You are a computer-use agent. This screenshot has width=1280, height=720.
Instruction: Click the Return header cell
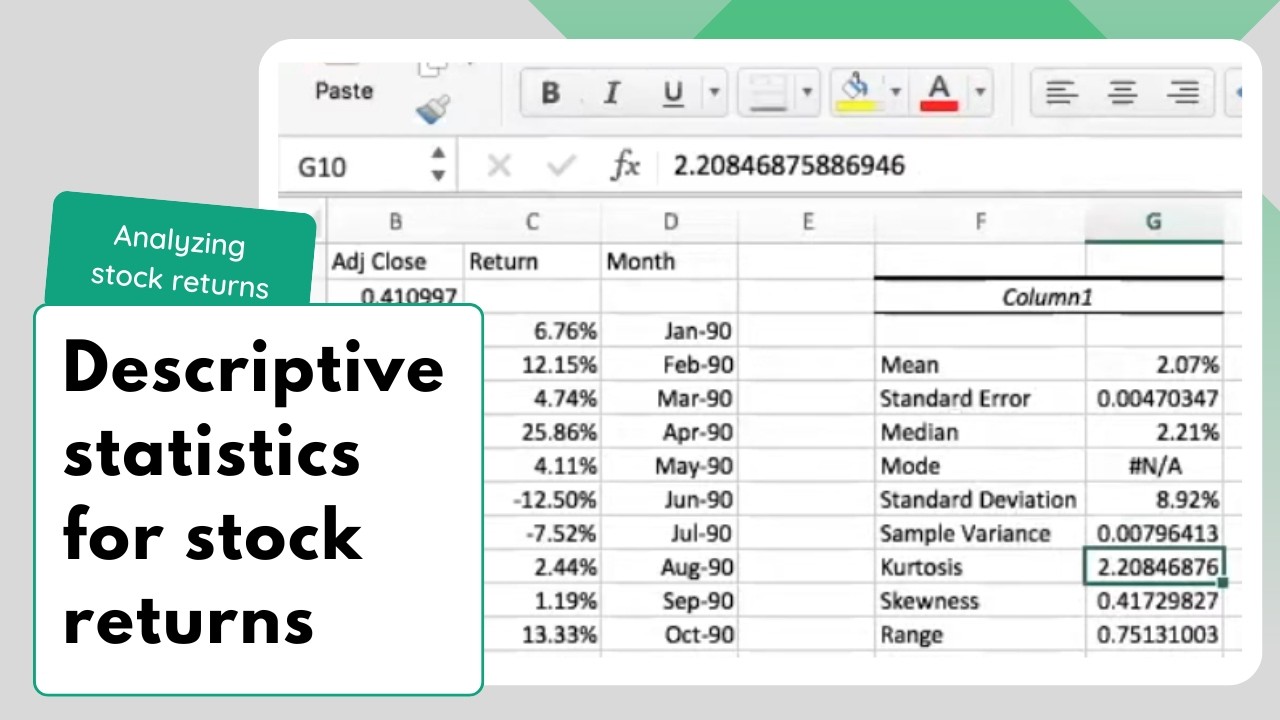point(532,261)
